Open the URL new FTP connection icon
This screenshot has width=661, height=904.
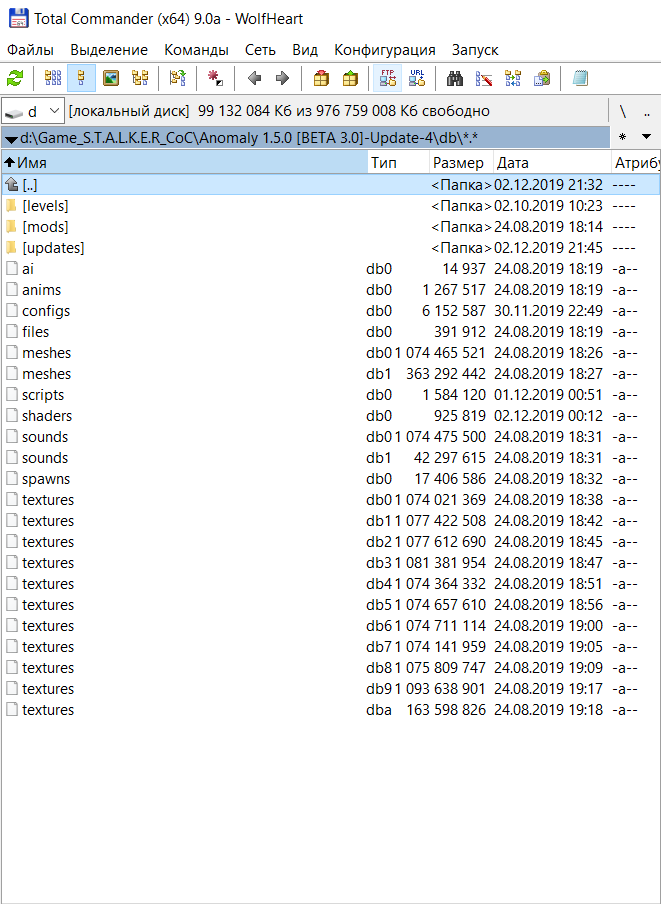click(417, 78)
